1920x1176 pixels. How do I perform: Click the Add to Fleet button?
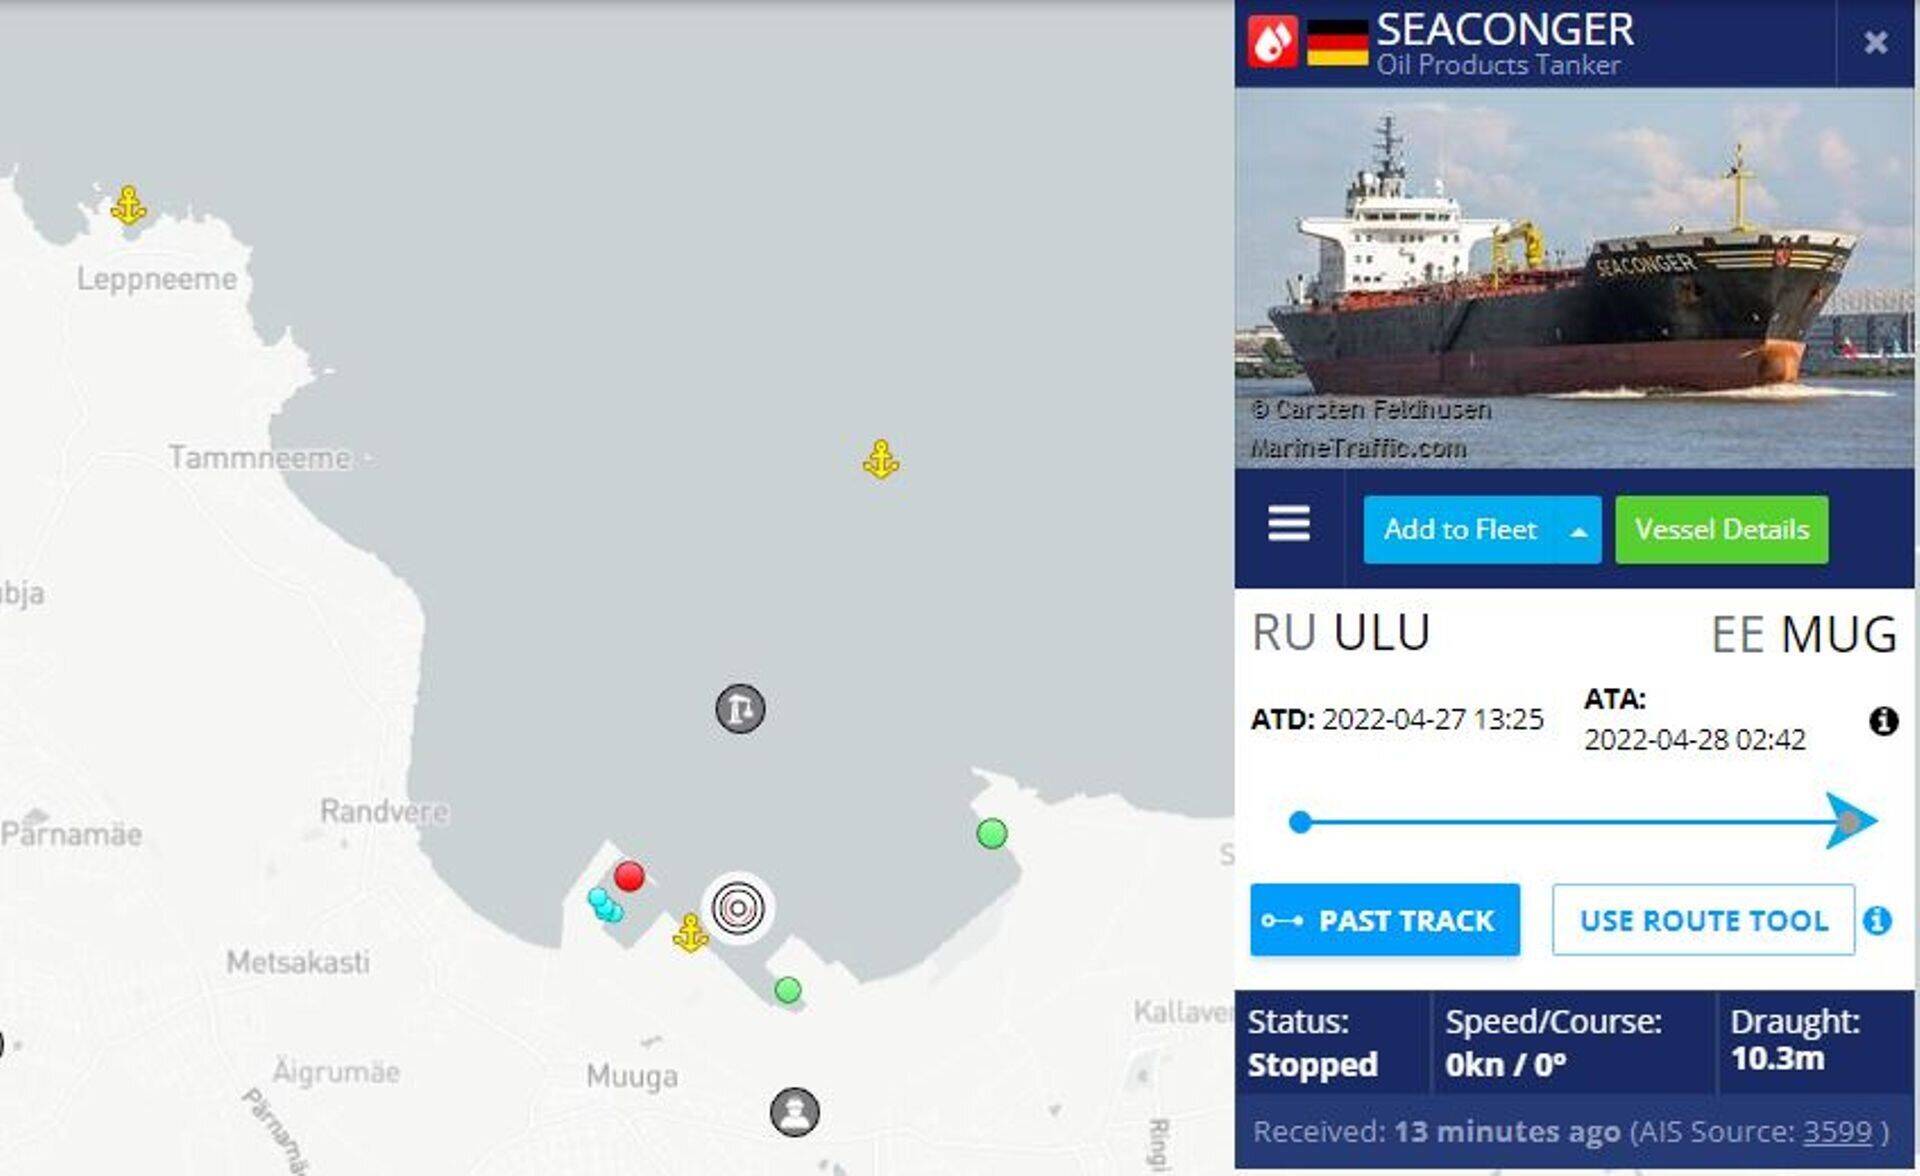(x=1462, y=530)
